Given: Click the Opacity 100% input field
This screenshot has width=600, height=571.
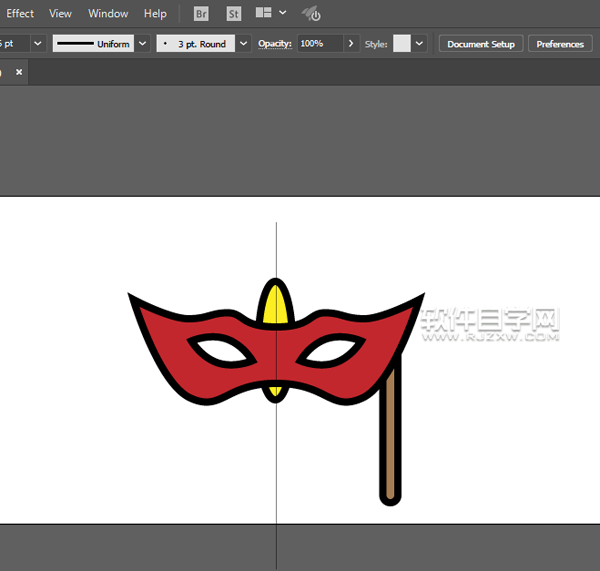Looking at the screenshot, I should 318,44.
